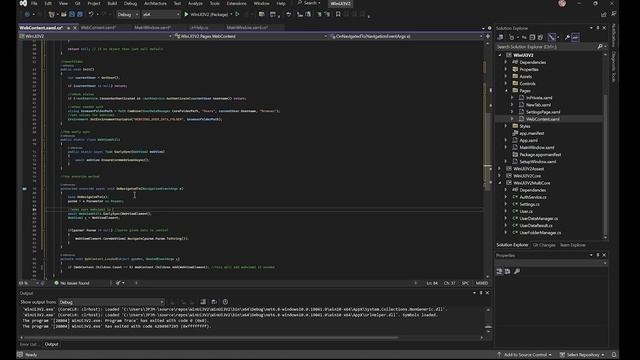Collapse the Pages folder in Solution Explorer
Screen dimensions: 640x360
point(506,91)
